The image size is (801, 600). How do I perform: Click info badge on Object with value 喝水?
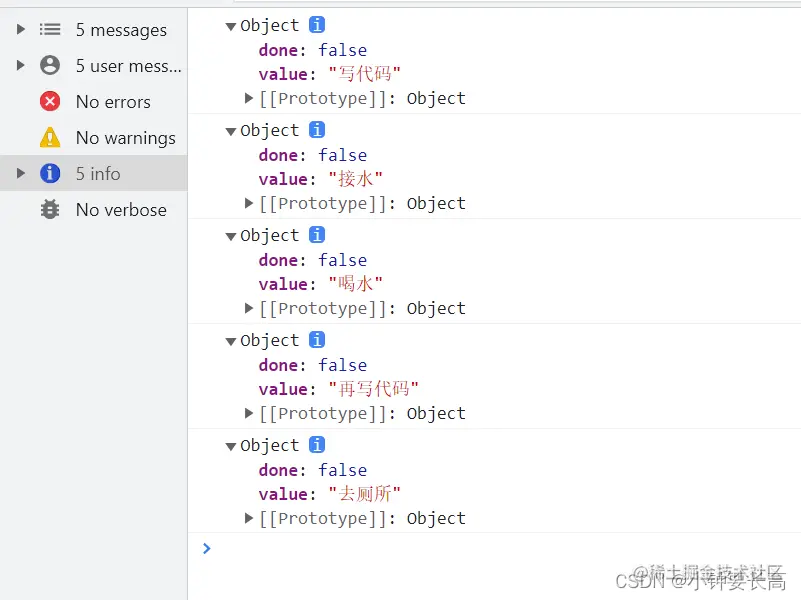point(317,235)
